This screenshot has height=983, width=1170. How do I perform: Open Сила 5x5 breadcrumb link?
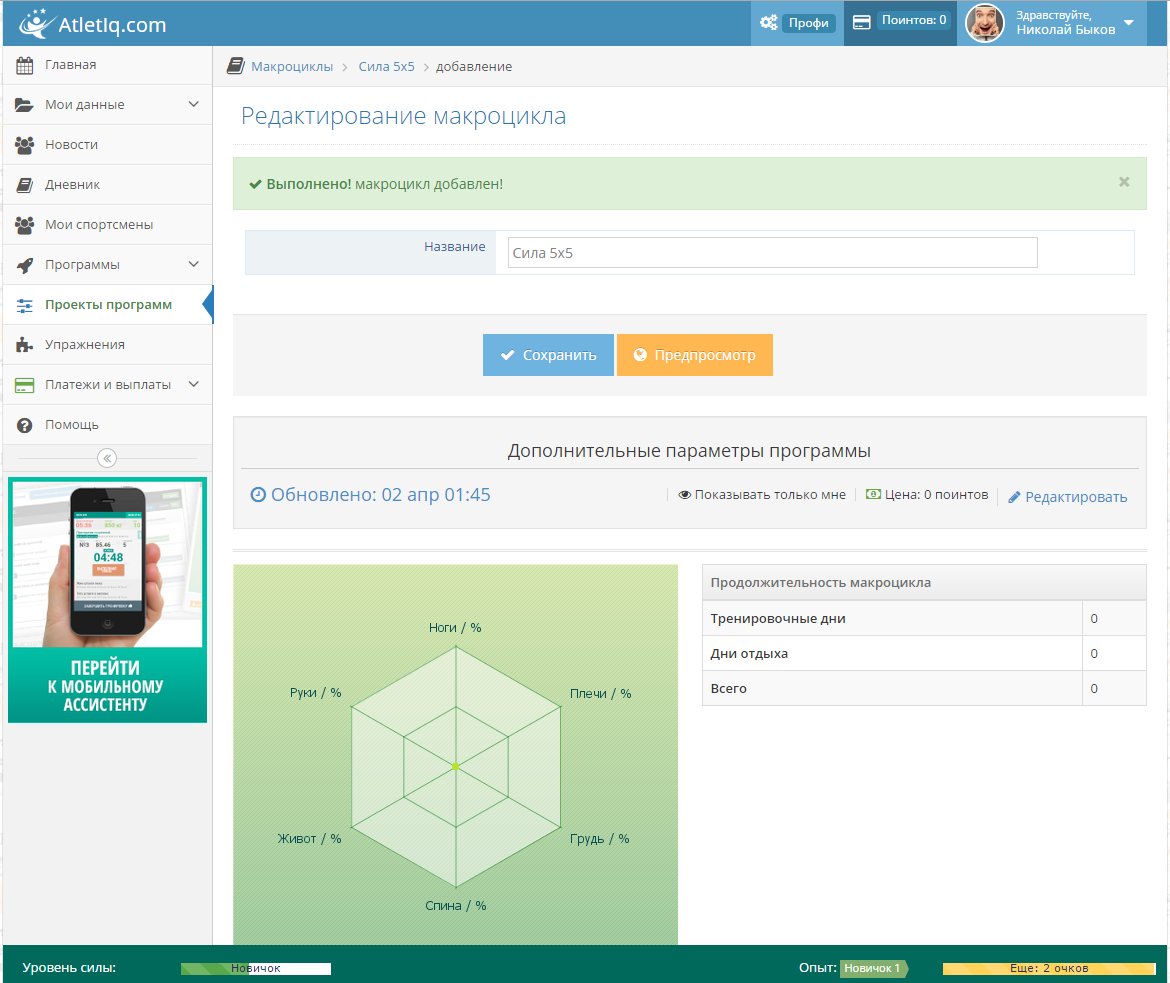tap(387, 66)
